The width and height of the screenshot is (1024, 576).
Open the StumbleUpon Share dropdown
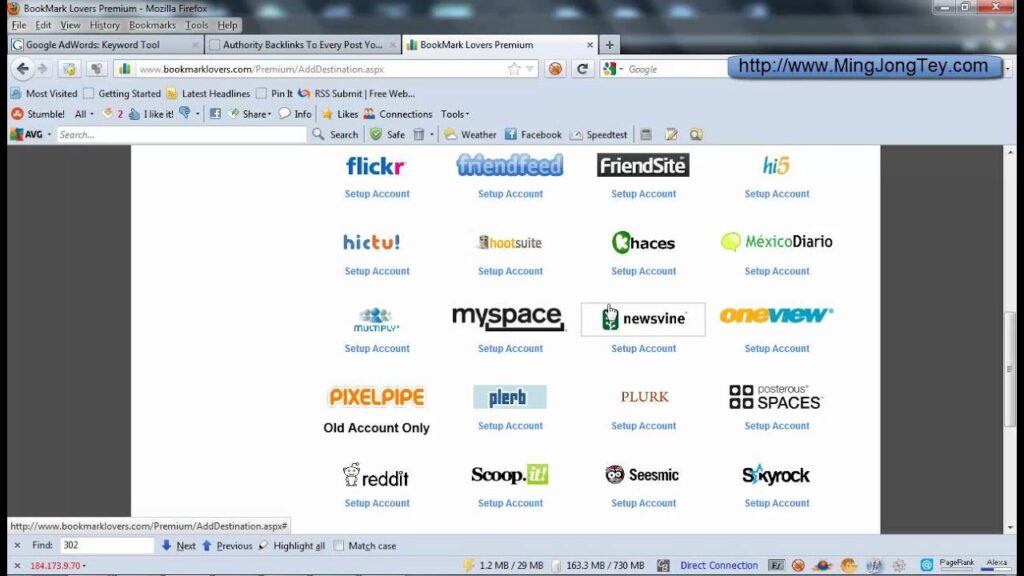[x=249, y=114]
